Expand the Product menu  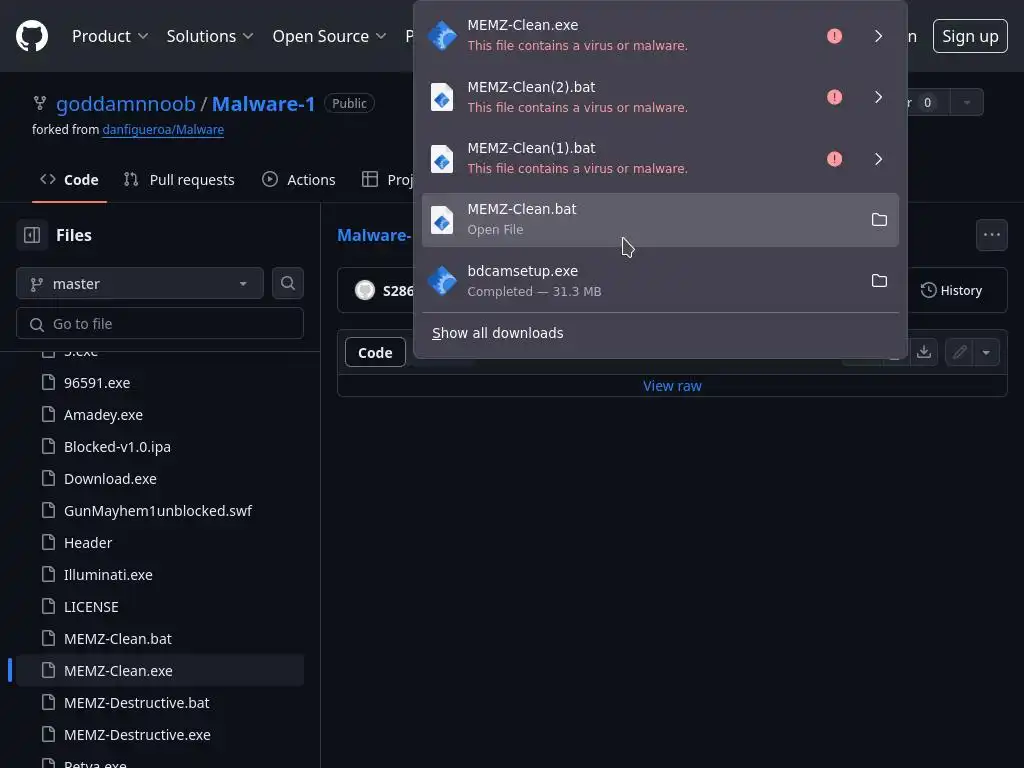(x=110, y=36)
